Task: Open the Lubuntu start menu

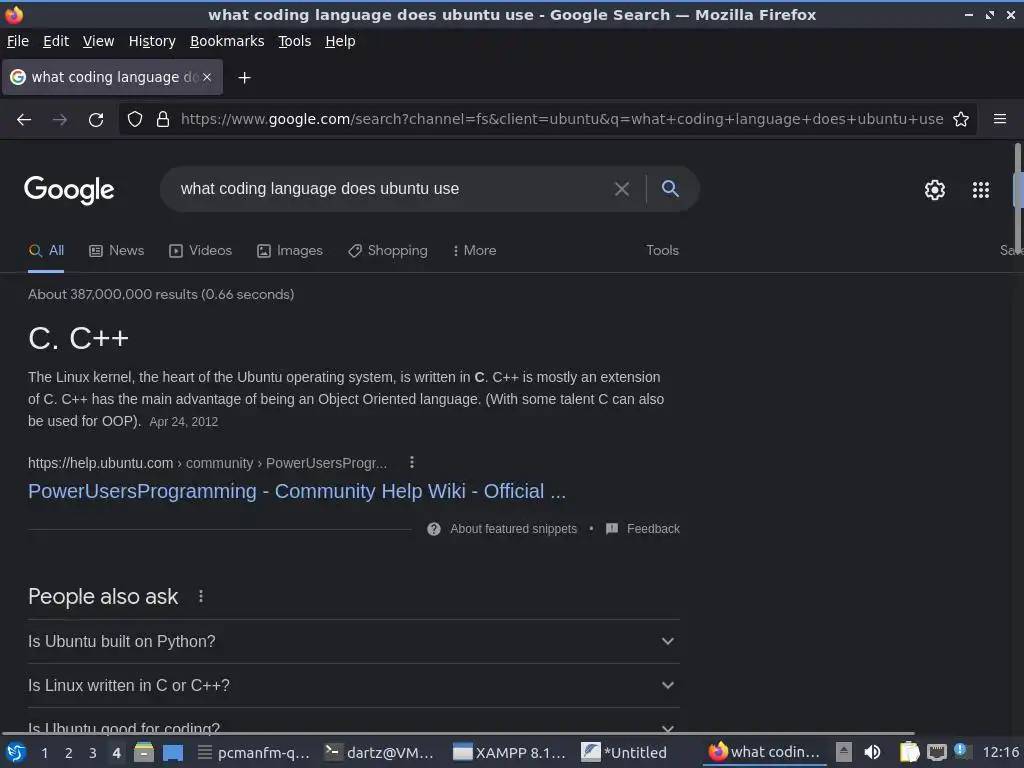Action: click(x=16, y=752)
